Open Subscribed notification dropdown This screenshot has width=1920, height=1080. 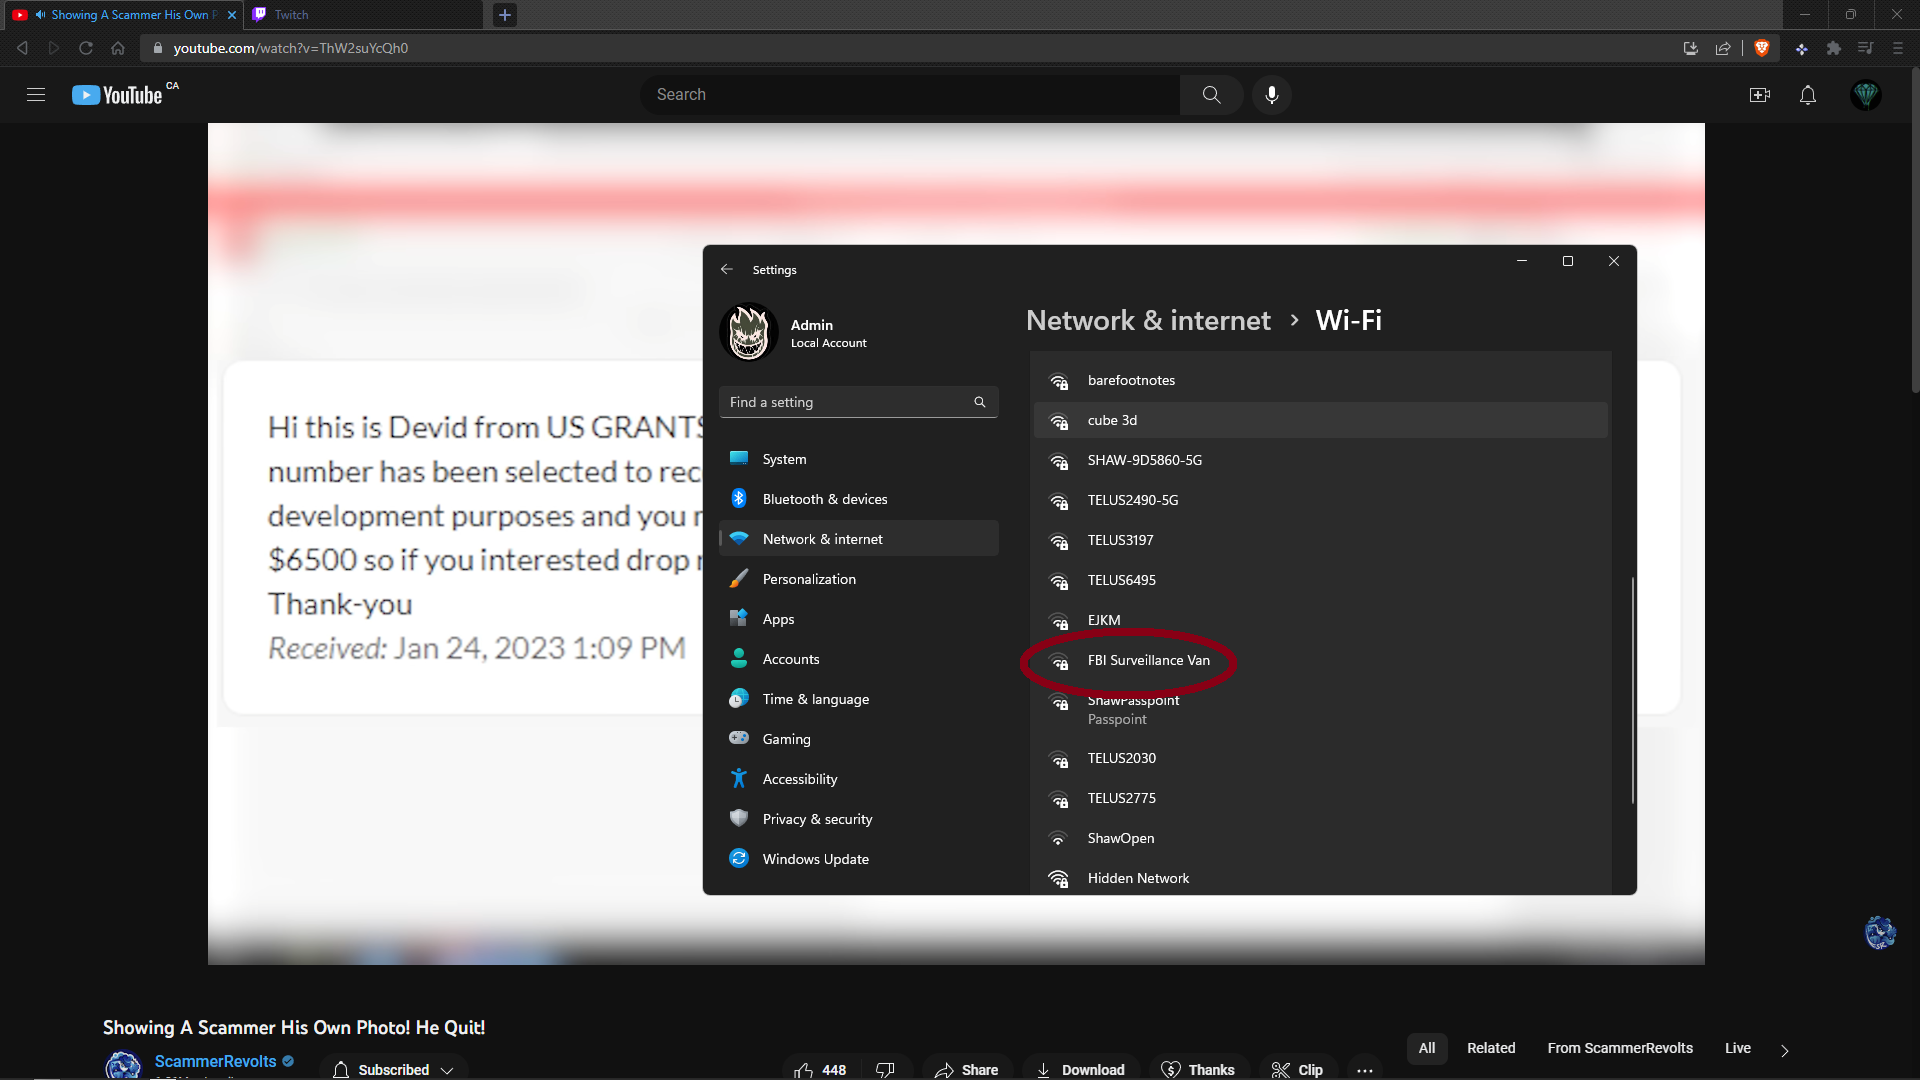[393, 1069]
